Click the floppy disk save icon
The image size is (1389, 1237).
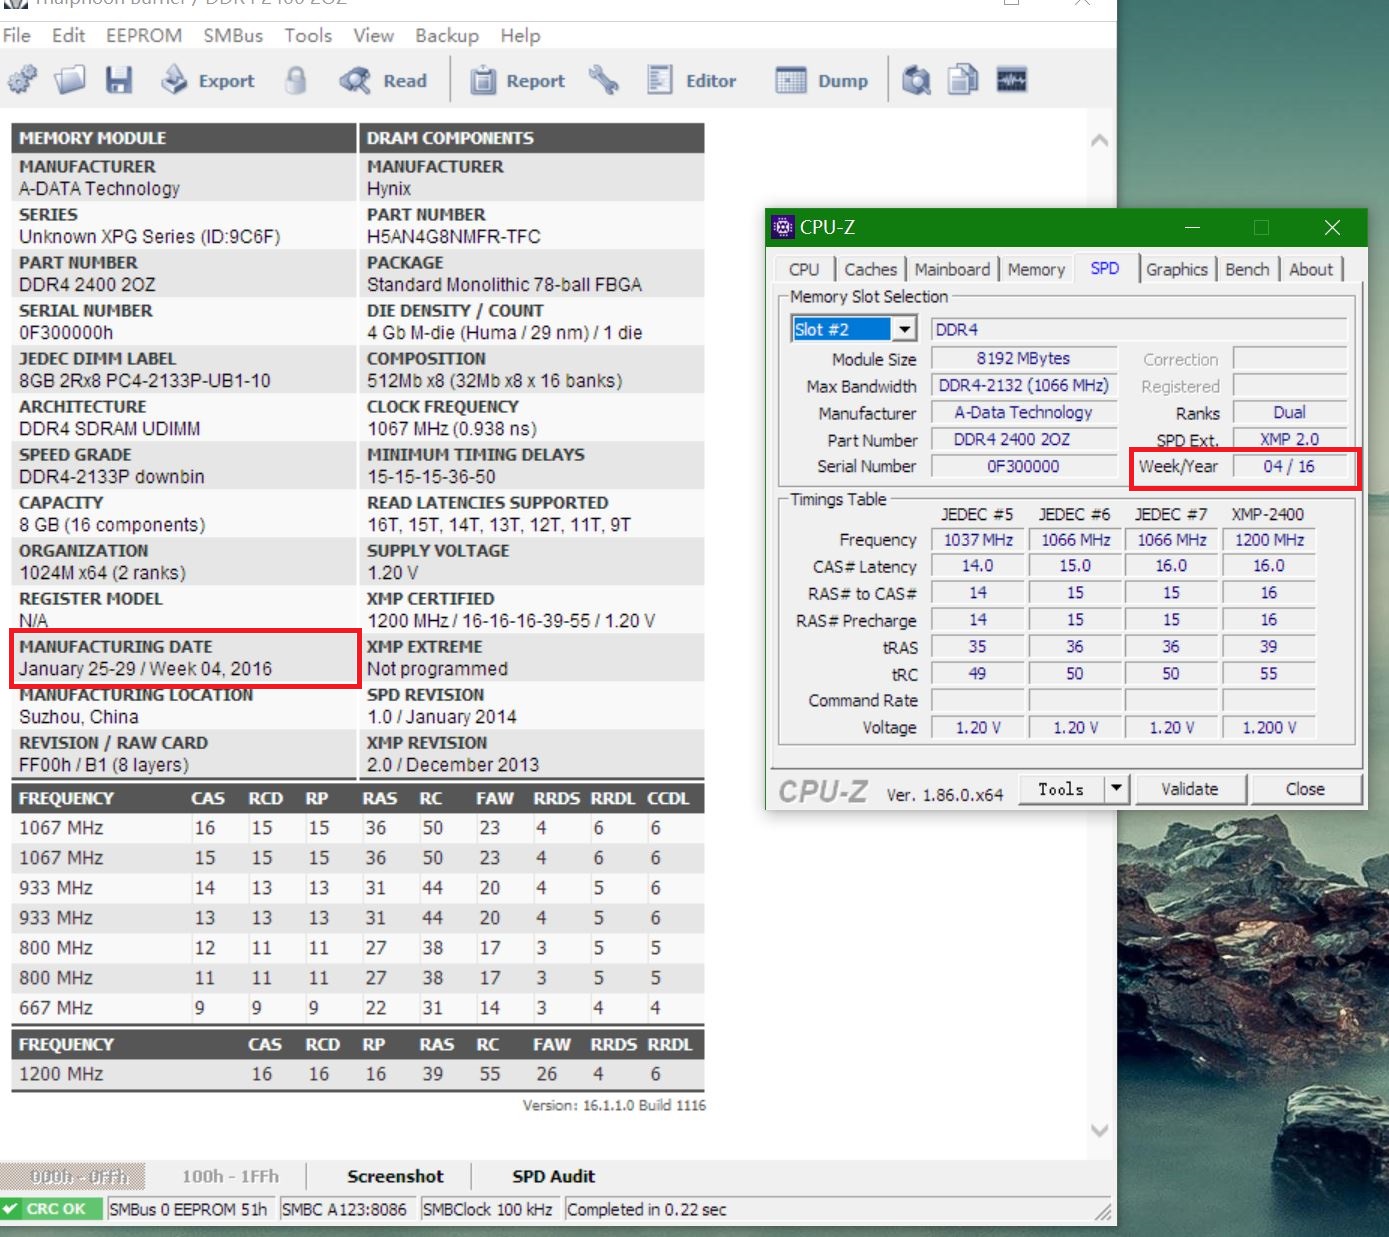[x=119, y=80]
